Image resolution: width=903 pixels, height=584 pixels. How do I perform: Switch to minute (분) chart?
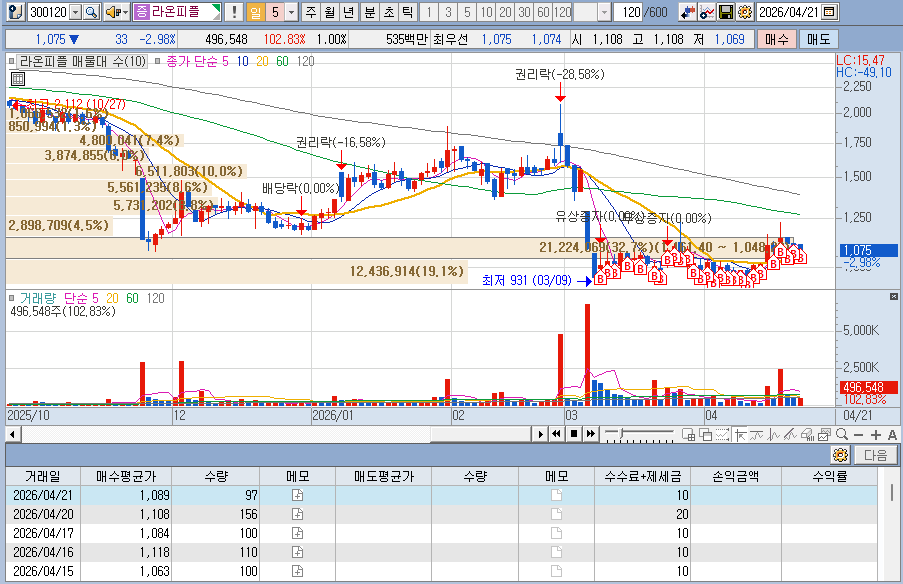click(x=370, y=12)
